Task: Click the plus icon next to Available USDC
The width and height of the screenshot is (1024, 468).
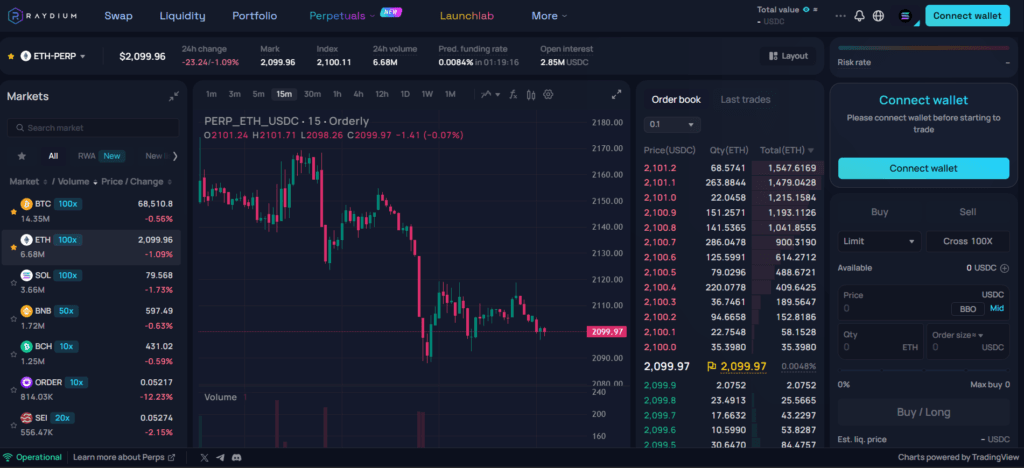Action: tap(1004, 268)
